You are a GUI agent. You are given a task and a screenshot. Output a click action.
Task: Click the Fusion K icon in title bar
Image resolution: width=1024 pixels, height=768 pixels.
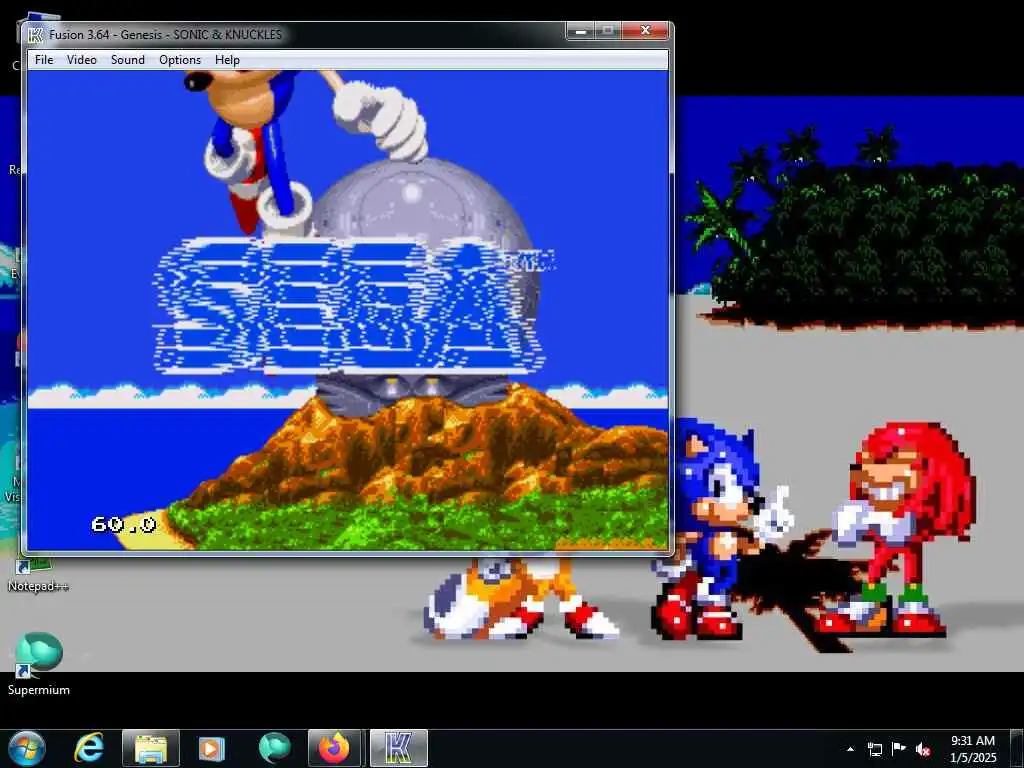[35, 35]
